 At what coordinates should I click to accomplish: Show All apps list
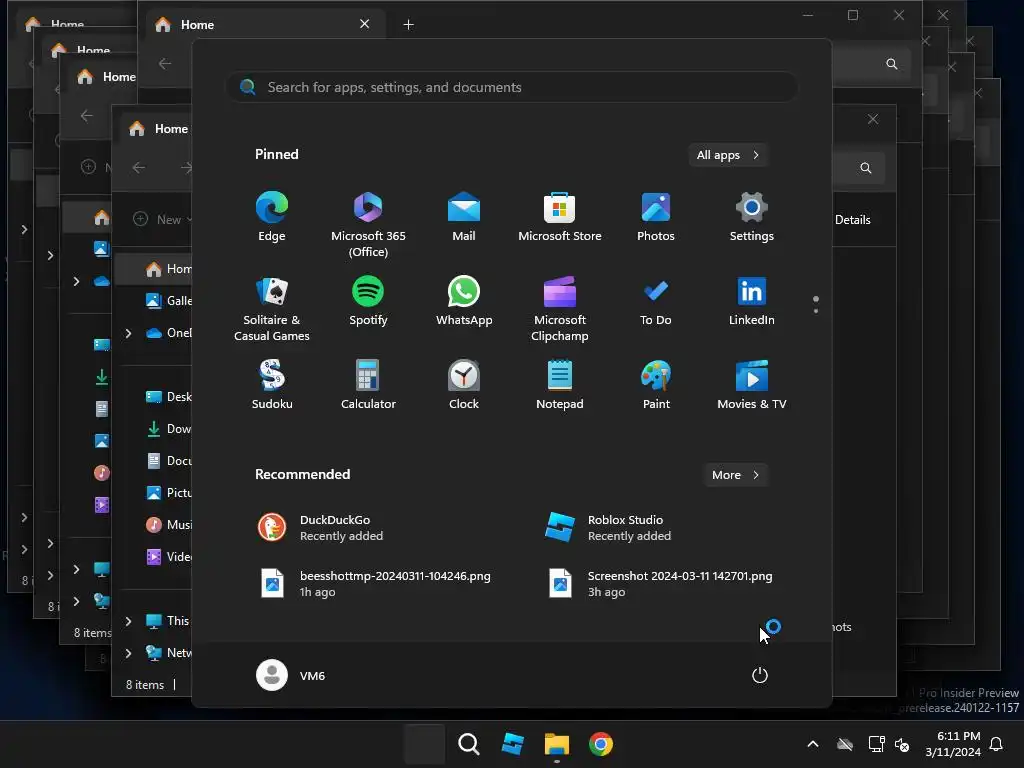click(x=728, y=155)
